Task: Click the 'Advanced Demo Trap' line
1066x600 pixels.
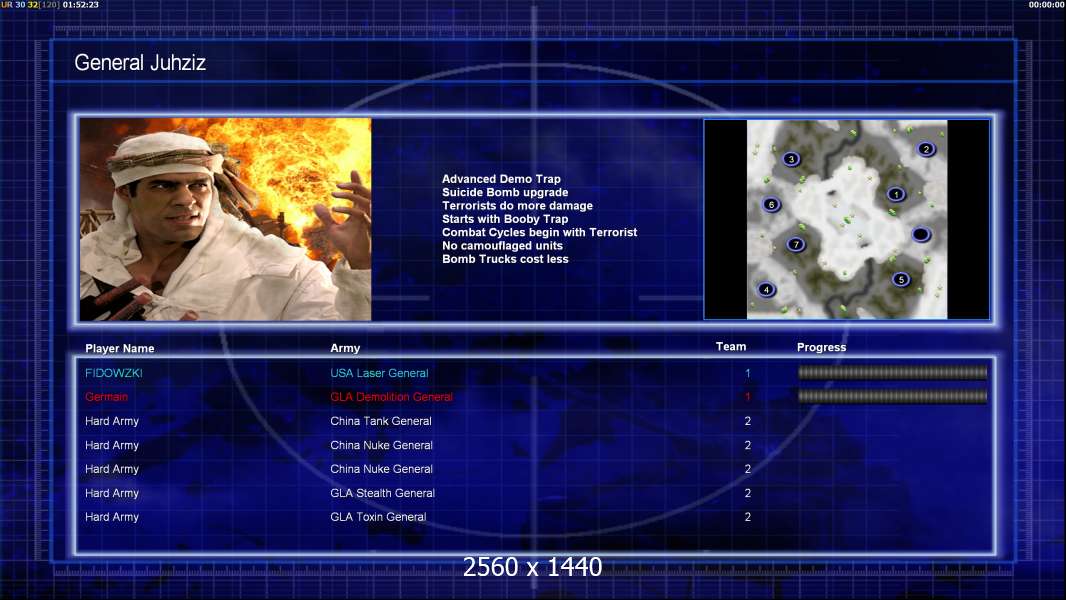Action: (x=501, y=179)
